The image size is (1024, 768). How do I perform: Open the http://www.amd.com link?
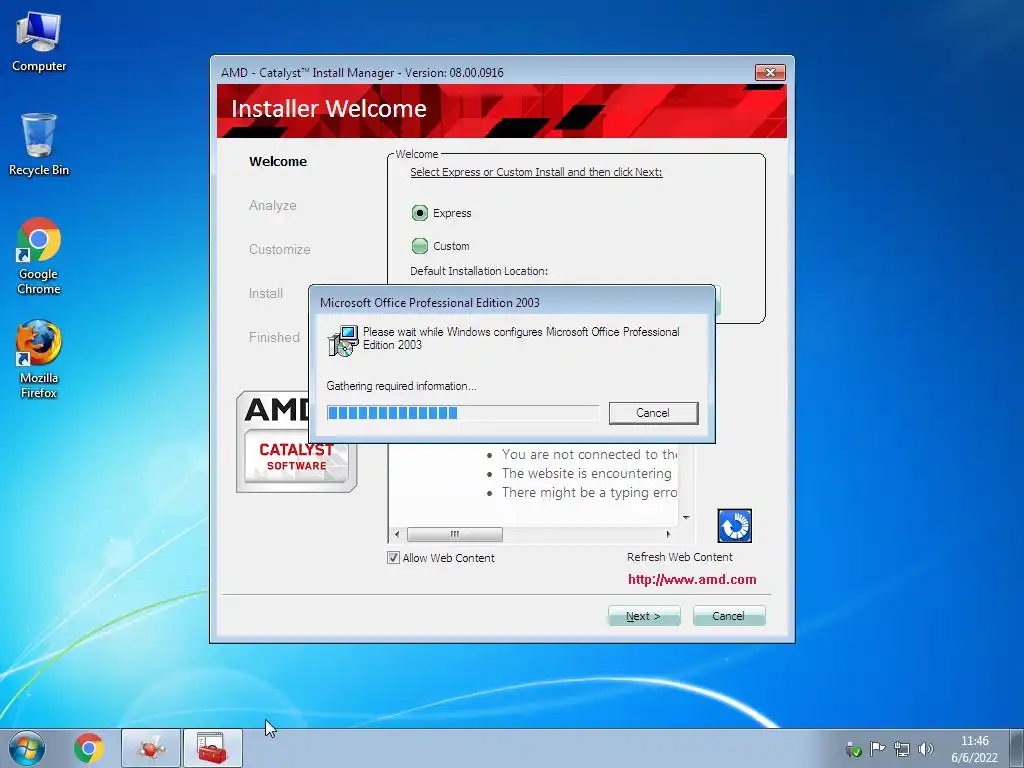692,579
